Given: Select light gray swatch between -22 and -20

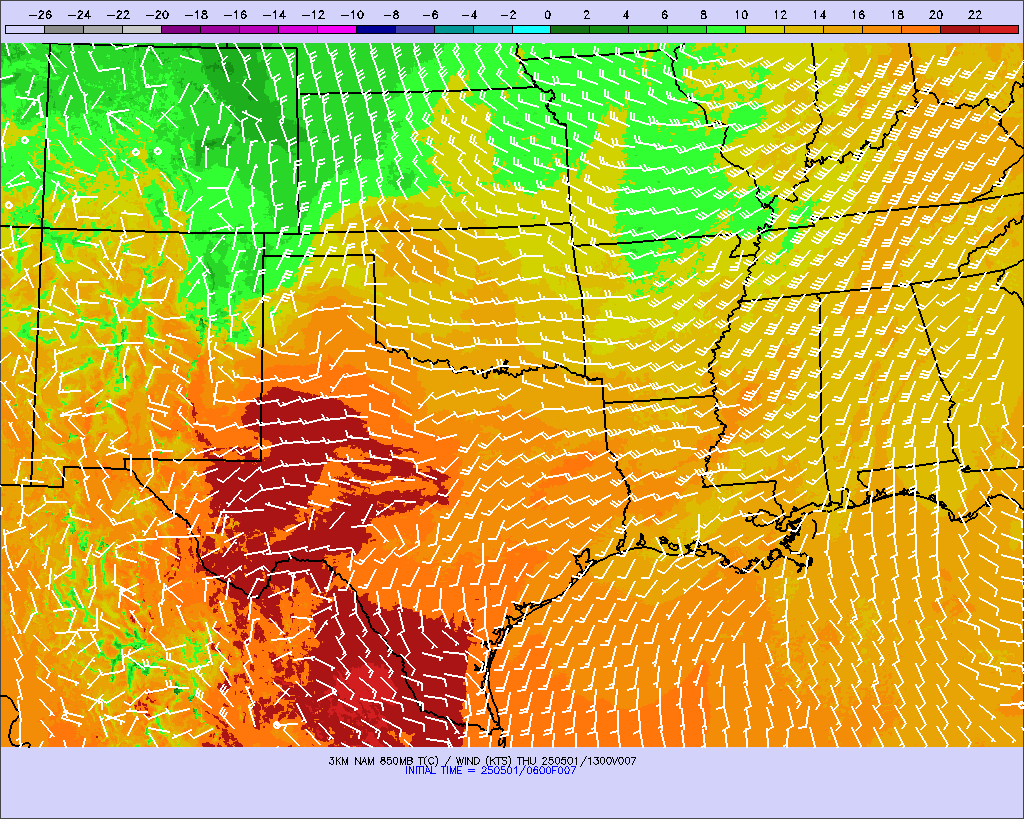Looking at the screenshot, I should (142, 29).
